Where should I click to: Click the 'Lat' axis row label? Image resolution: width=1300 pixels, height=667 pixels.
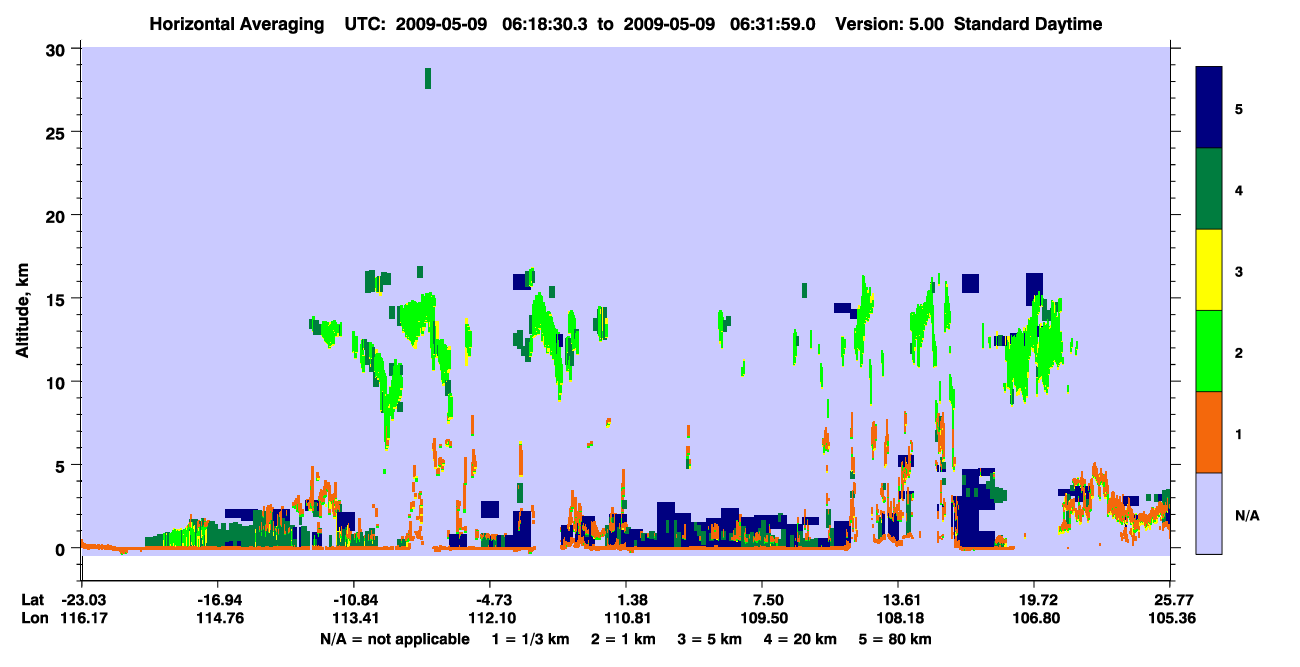(33, 600)
